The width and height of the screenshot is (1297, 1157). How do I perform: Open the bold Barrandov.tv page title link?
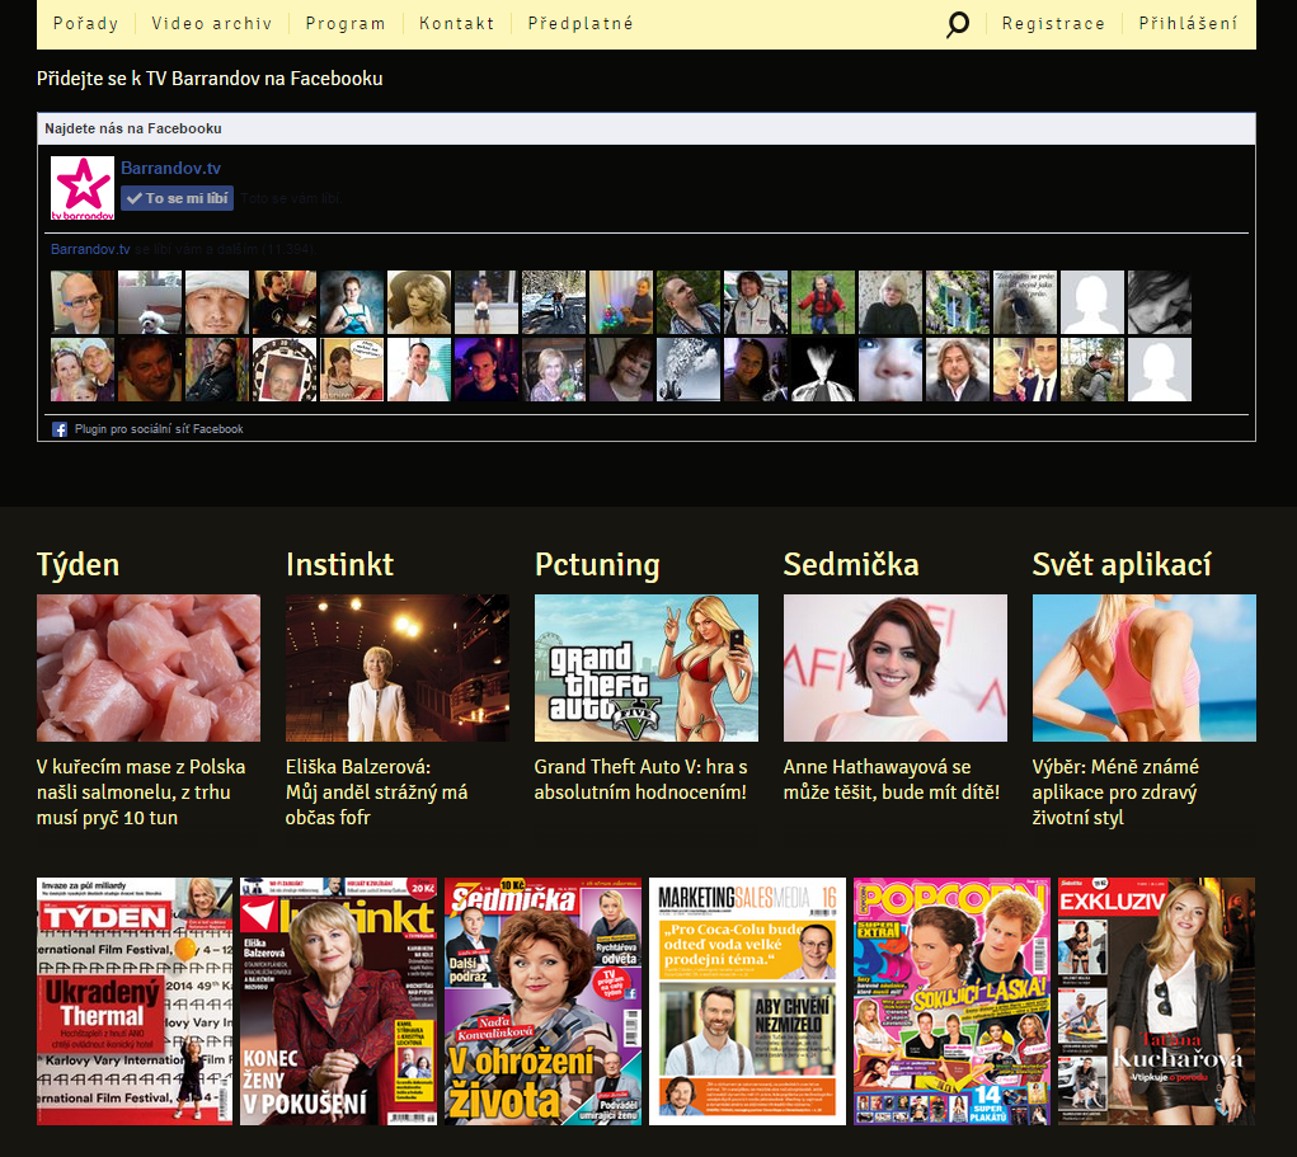click(171, 168)
